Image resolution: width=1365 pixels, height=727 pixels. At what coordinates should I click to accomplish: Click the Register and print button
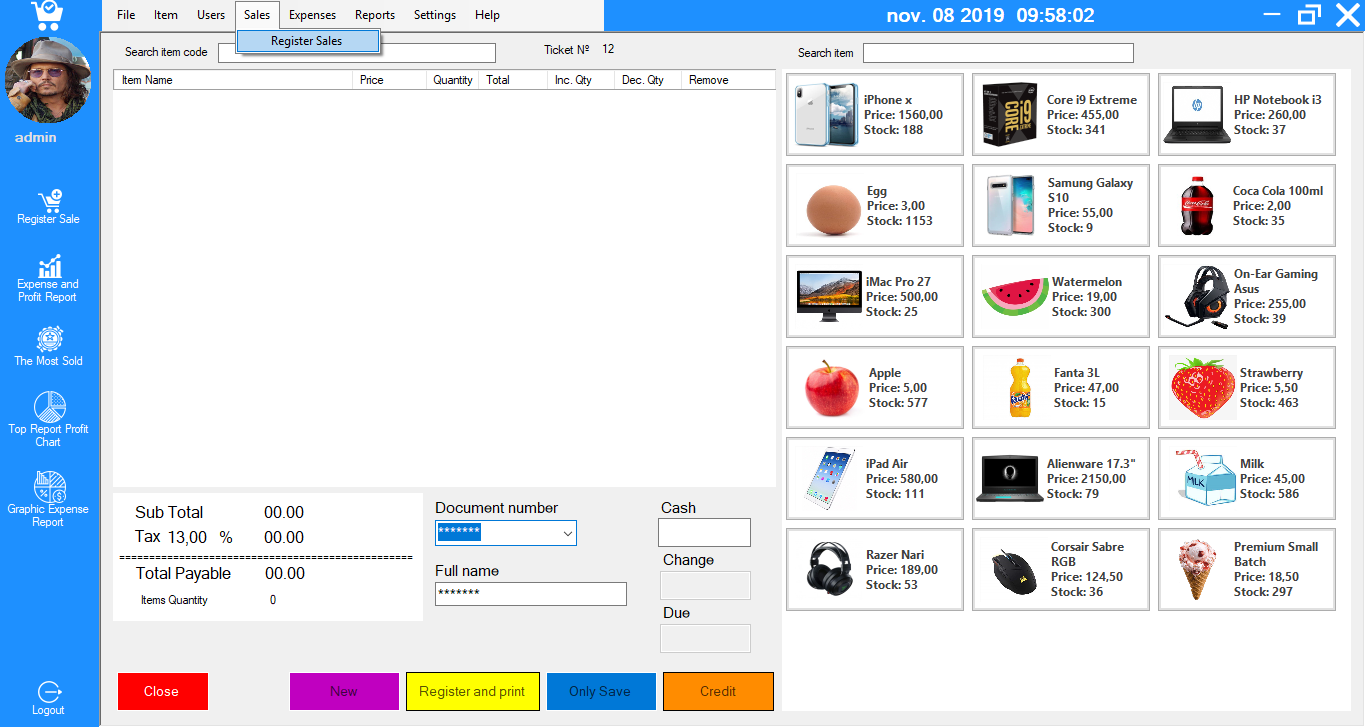point(472,691)
